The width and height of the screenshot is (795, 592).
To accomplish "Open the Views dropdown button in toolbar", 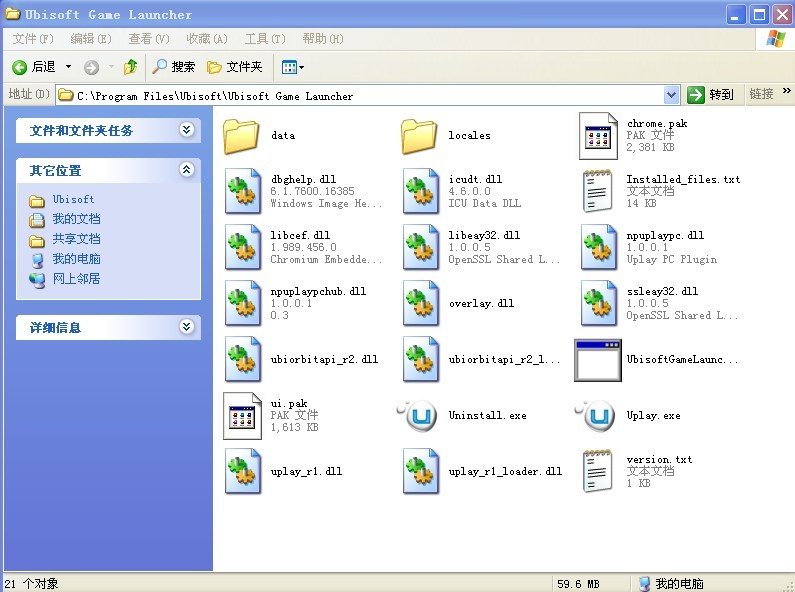I will tap(292, 67).
